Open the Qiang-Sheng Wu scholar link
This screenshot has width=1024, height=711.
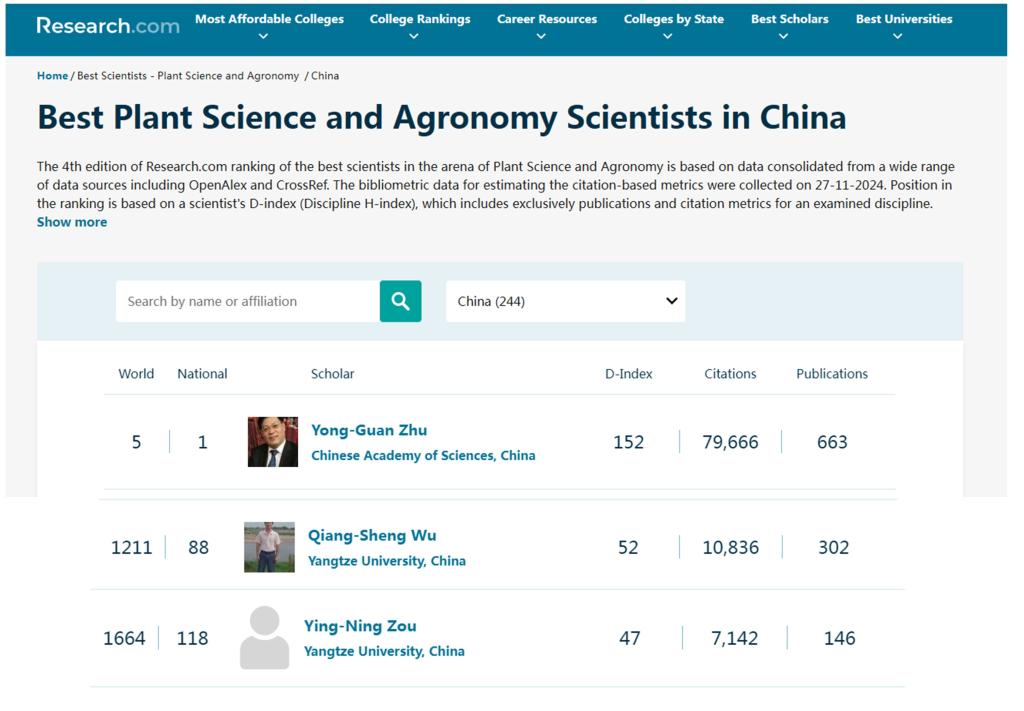coord(372,535)
